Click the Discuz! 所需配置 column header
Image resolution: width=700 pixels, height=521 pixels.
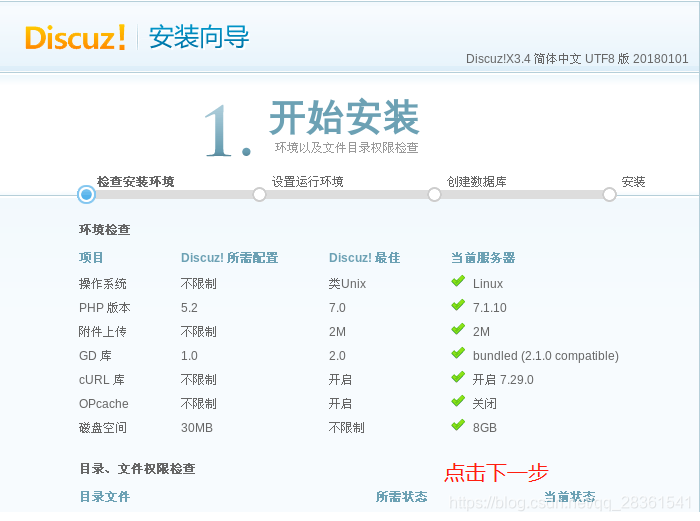(229, 258)
